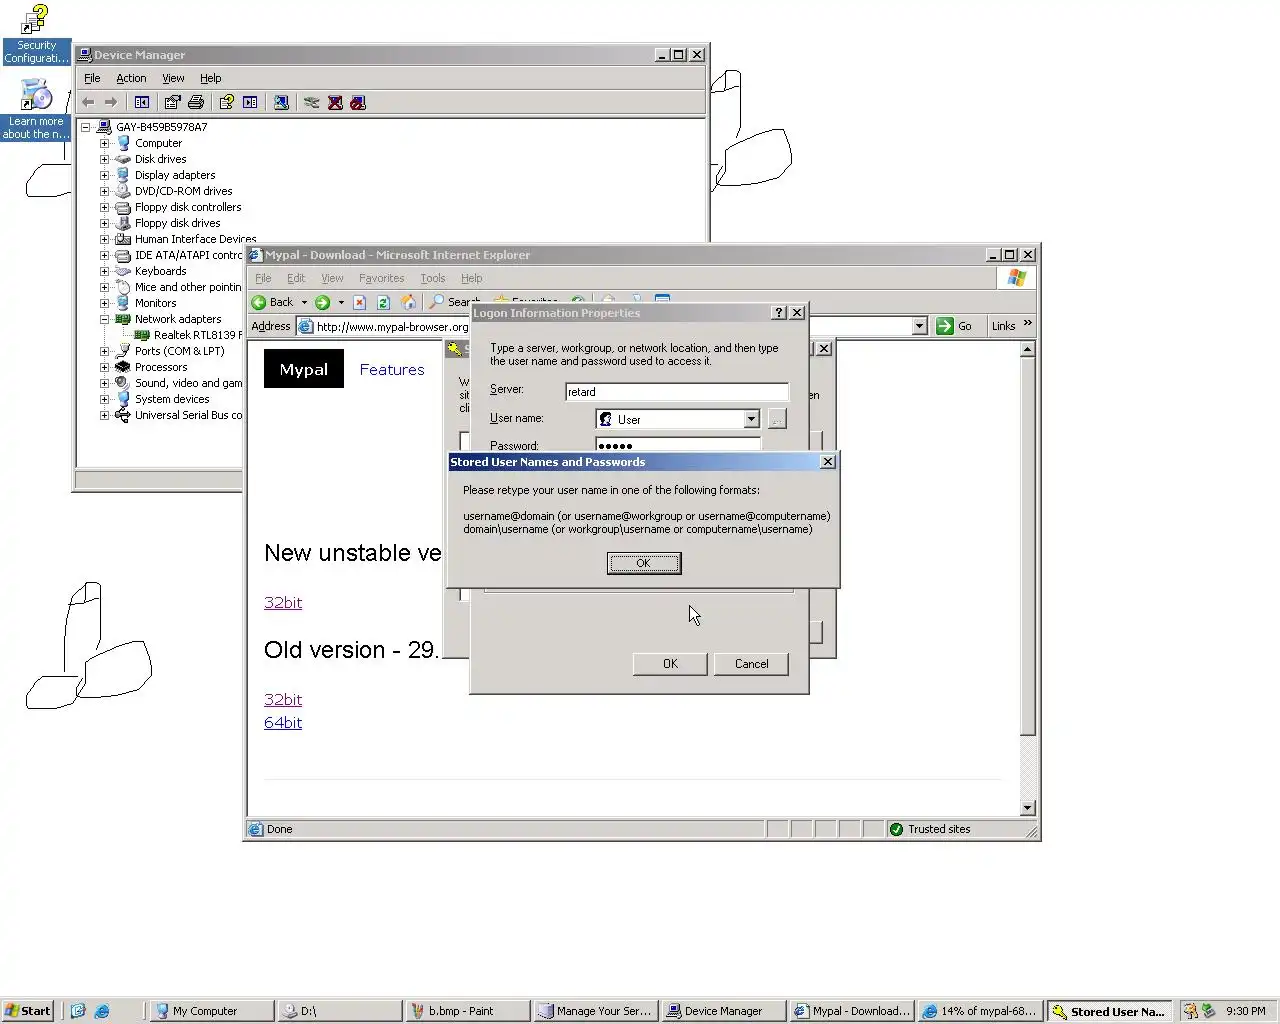Click Scan for hardware changes icon
This screenshot has height=1024, width=1280.
282,102
